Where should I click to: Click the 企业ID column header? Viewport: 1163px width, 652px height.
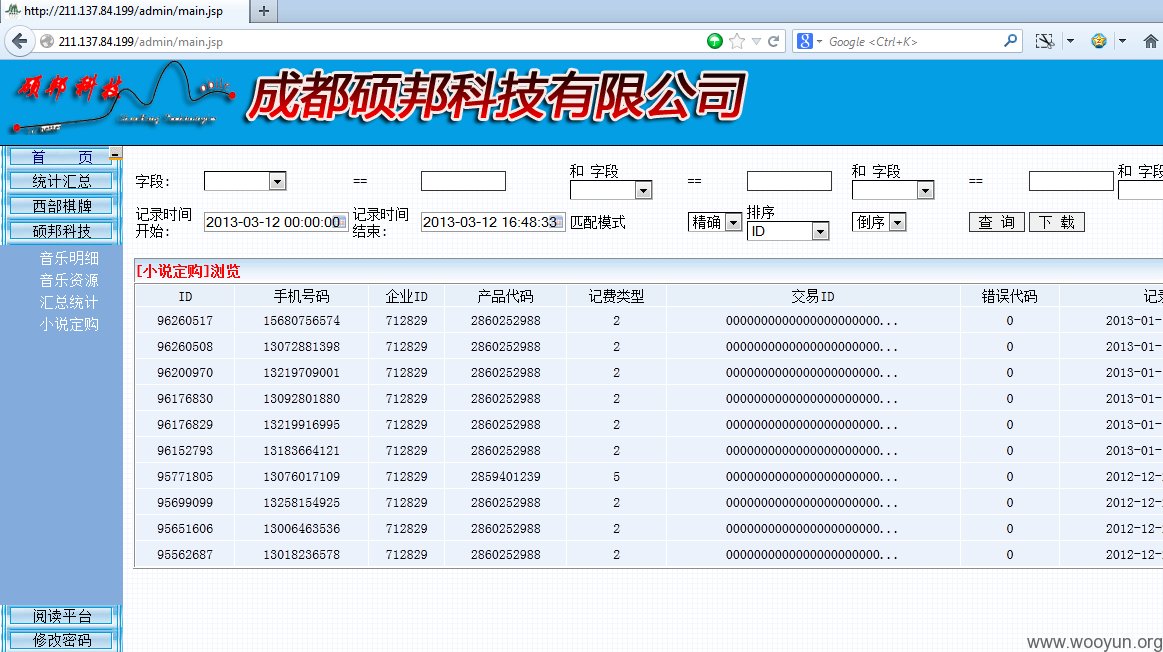click(406, 297)
